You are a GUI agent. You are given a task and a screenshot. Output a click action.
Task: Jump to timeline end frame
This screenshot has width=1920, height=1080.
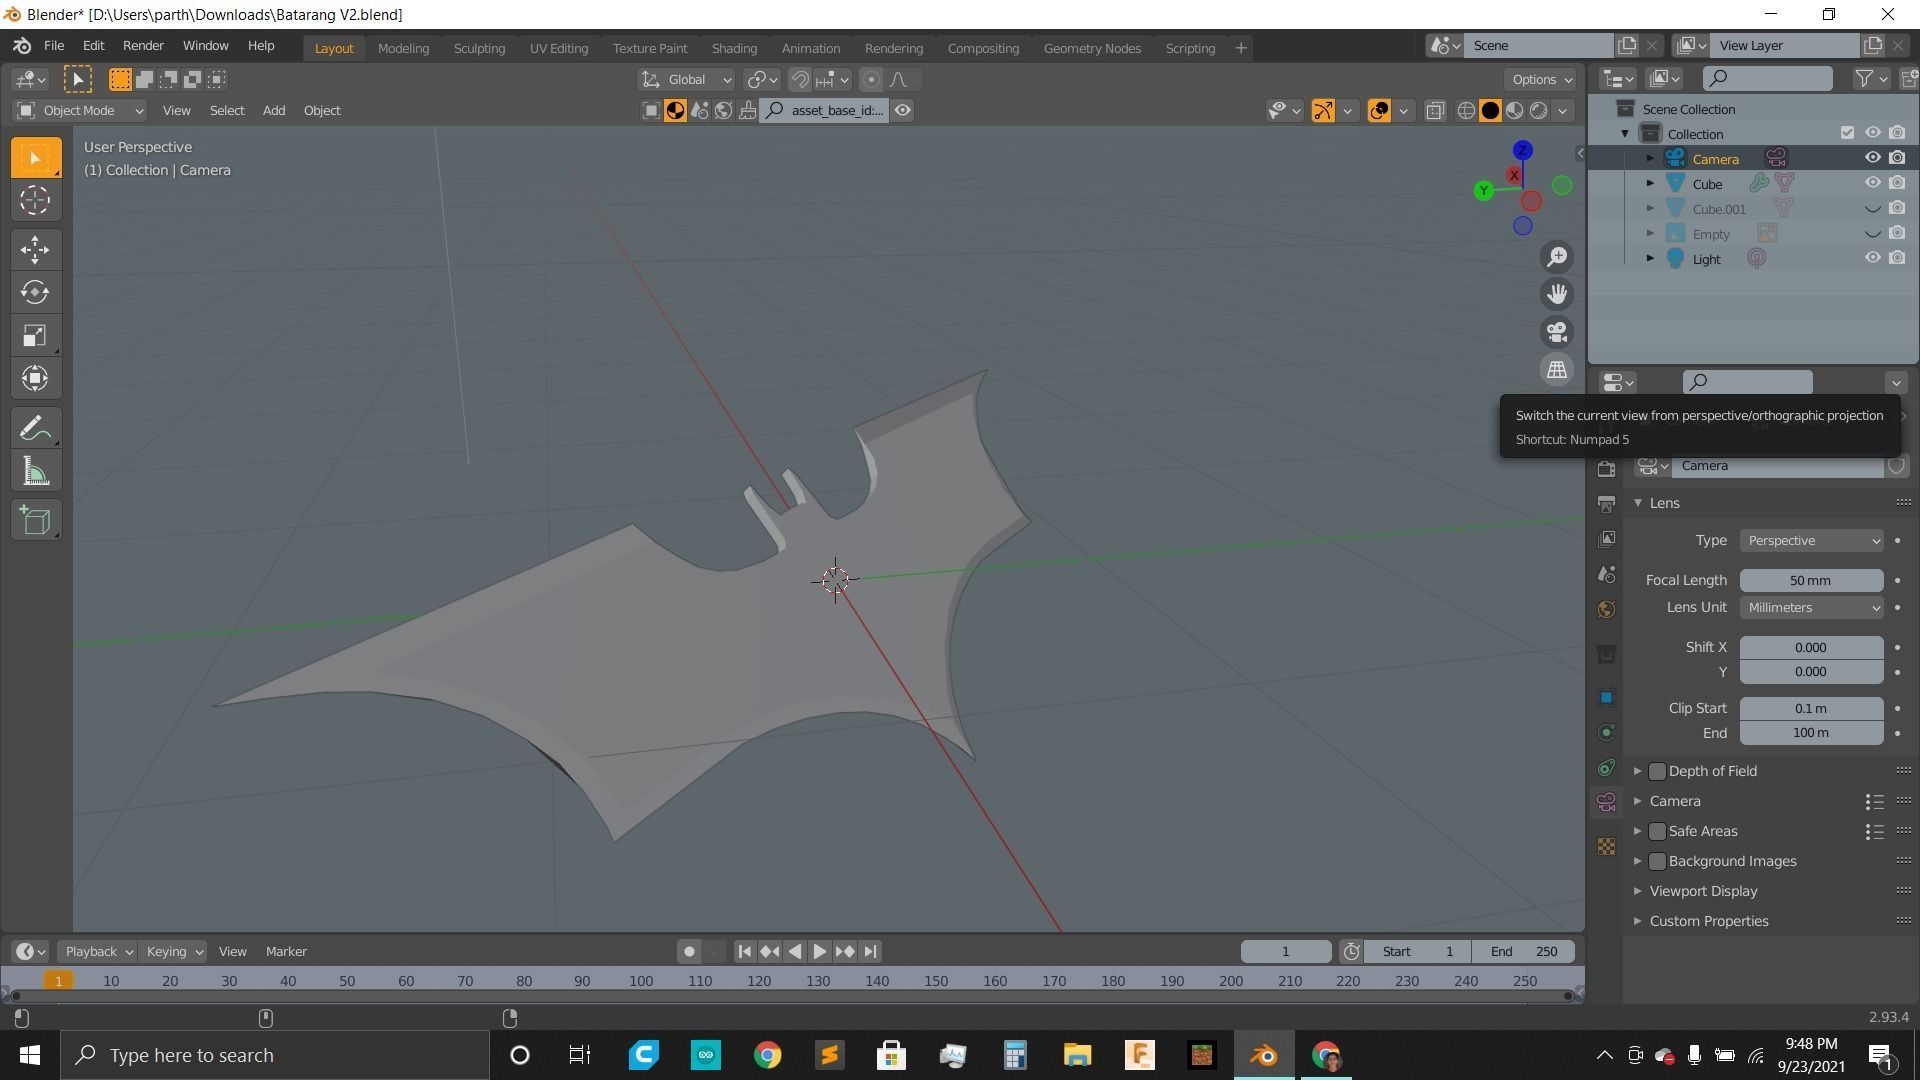coord(870,952)
